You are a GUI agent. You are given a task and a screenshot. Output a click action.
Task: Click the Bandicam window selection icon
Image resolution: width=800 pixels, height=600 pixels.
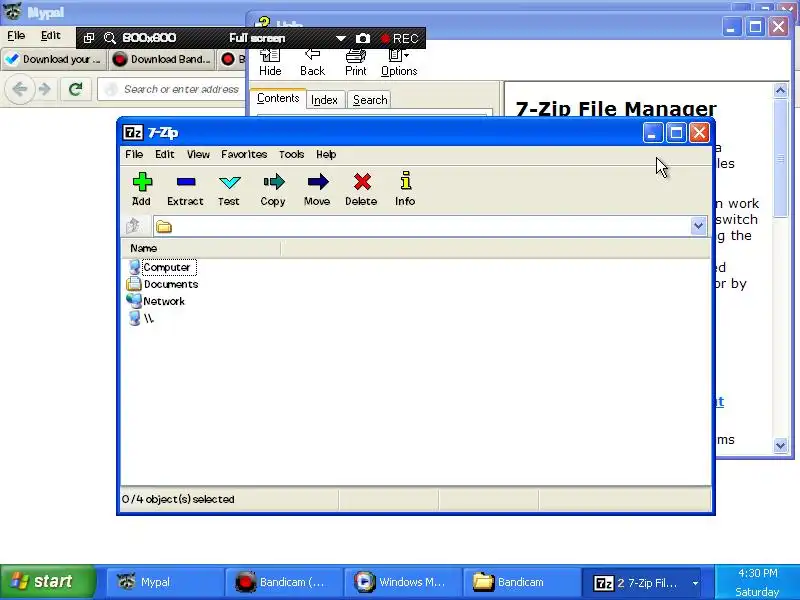[89, 38]
